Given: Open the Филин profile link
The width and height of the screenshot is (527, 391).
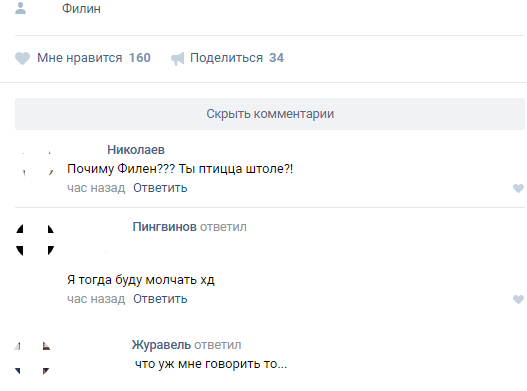Looking at the screenshot, I should (81, 8).
